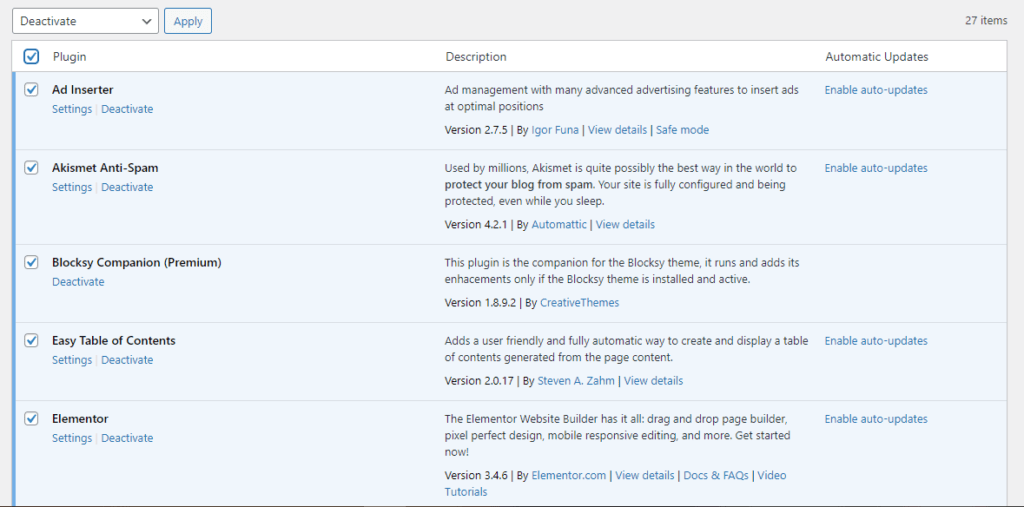
Task: View details for Akismet Anti-Spam
Action: (x=625, y=224)
